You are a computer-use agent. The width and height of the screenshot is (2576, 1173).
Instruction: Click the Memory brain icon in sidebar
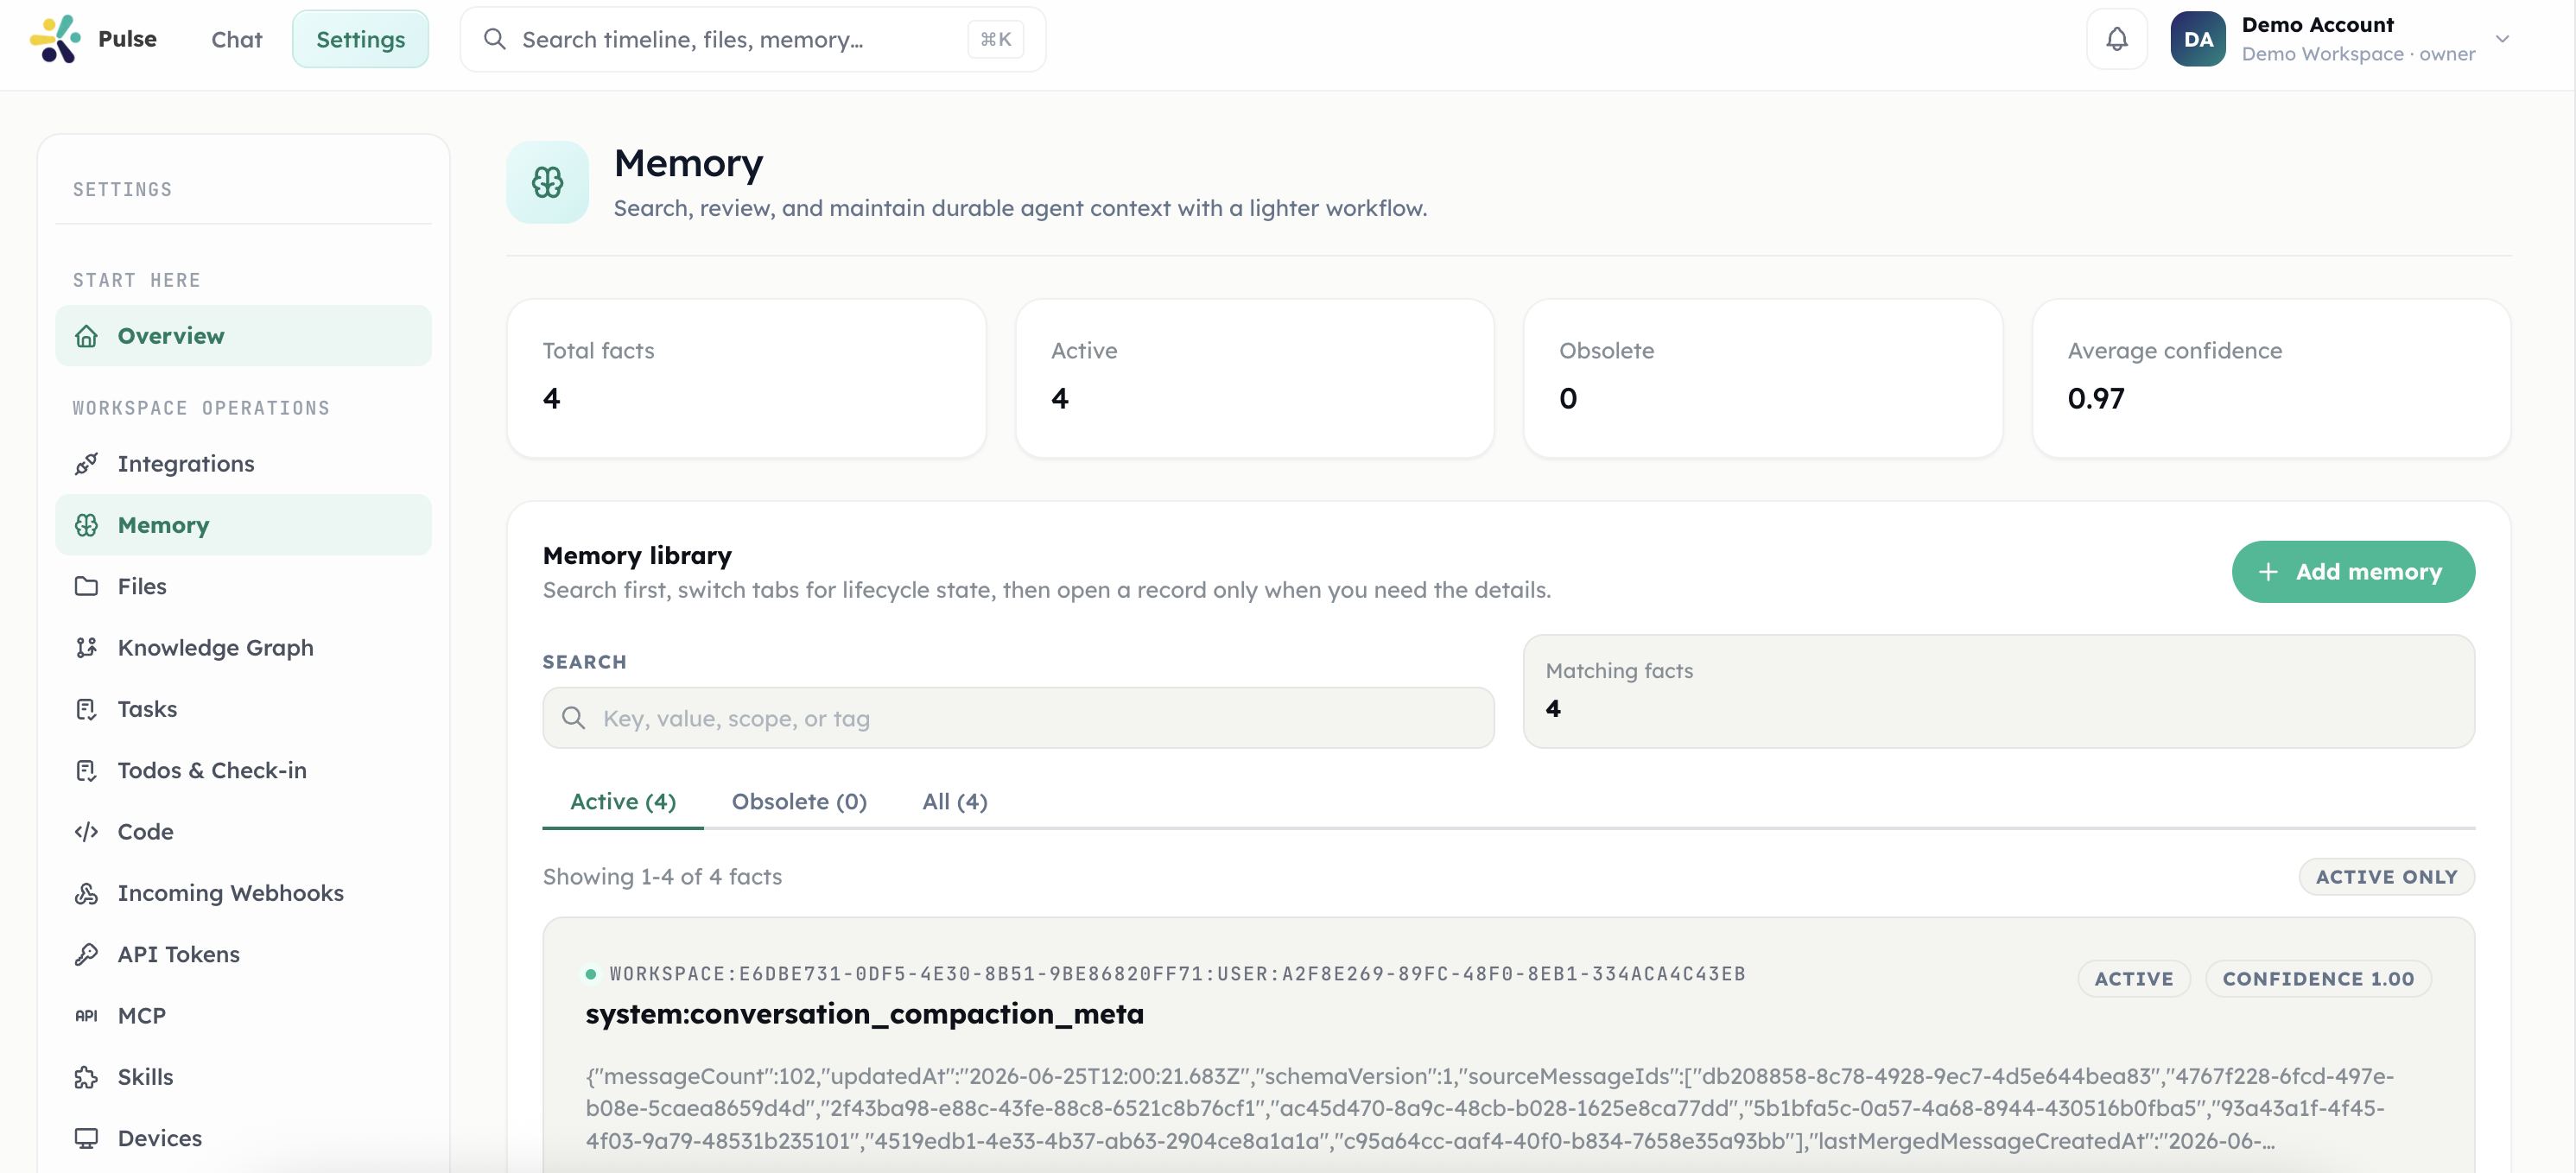point(87,525)
